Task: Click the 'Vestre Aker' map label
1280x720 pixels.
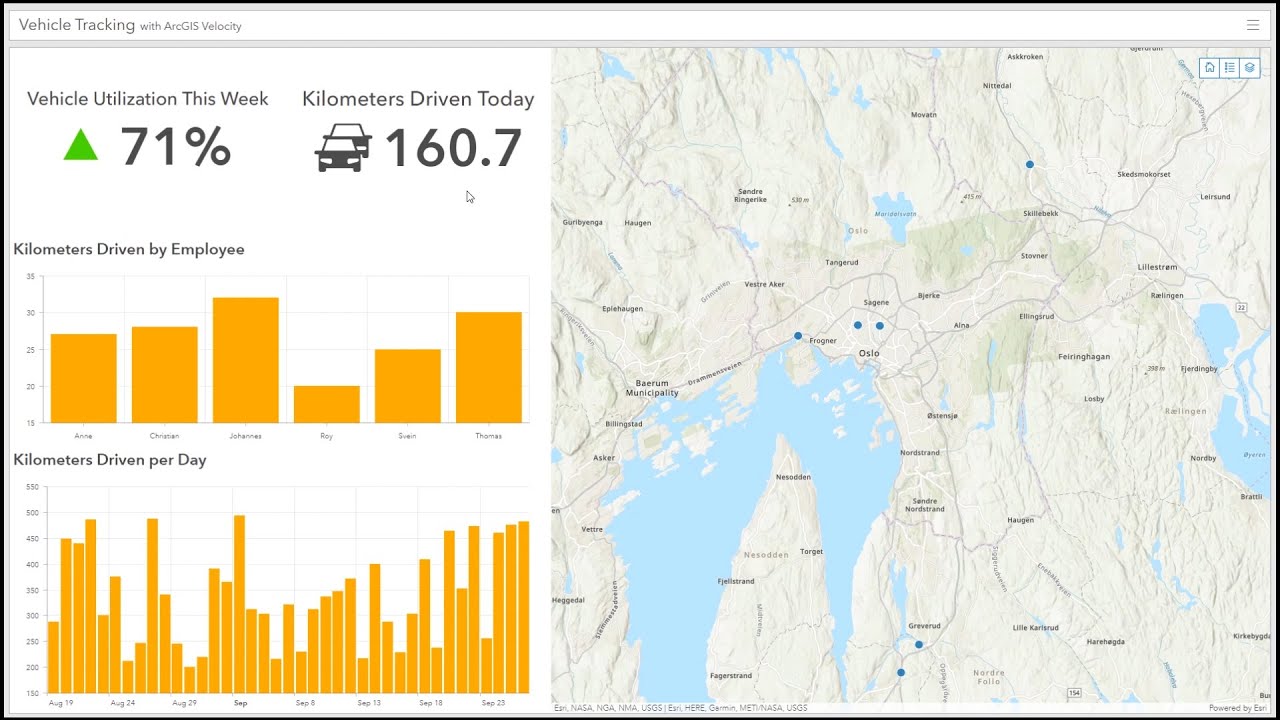Action: (765, 284)
